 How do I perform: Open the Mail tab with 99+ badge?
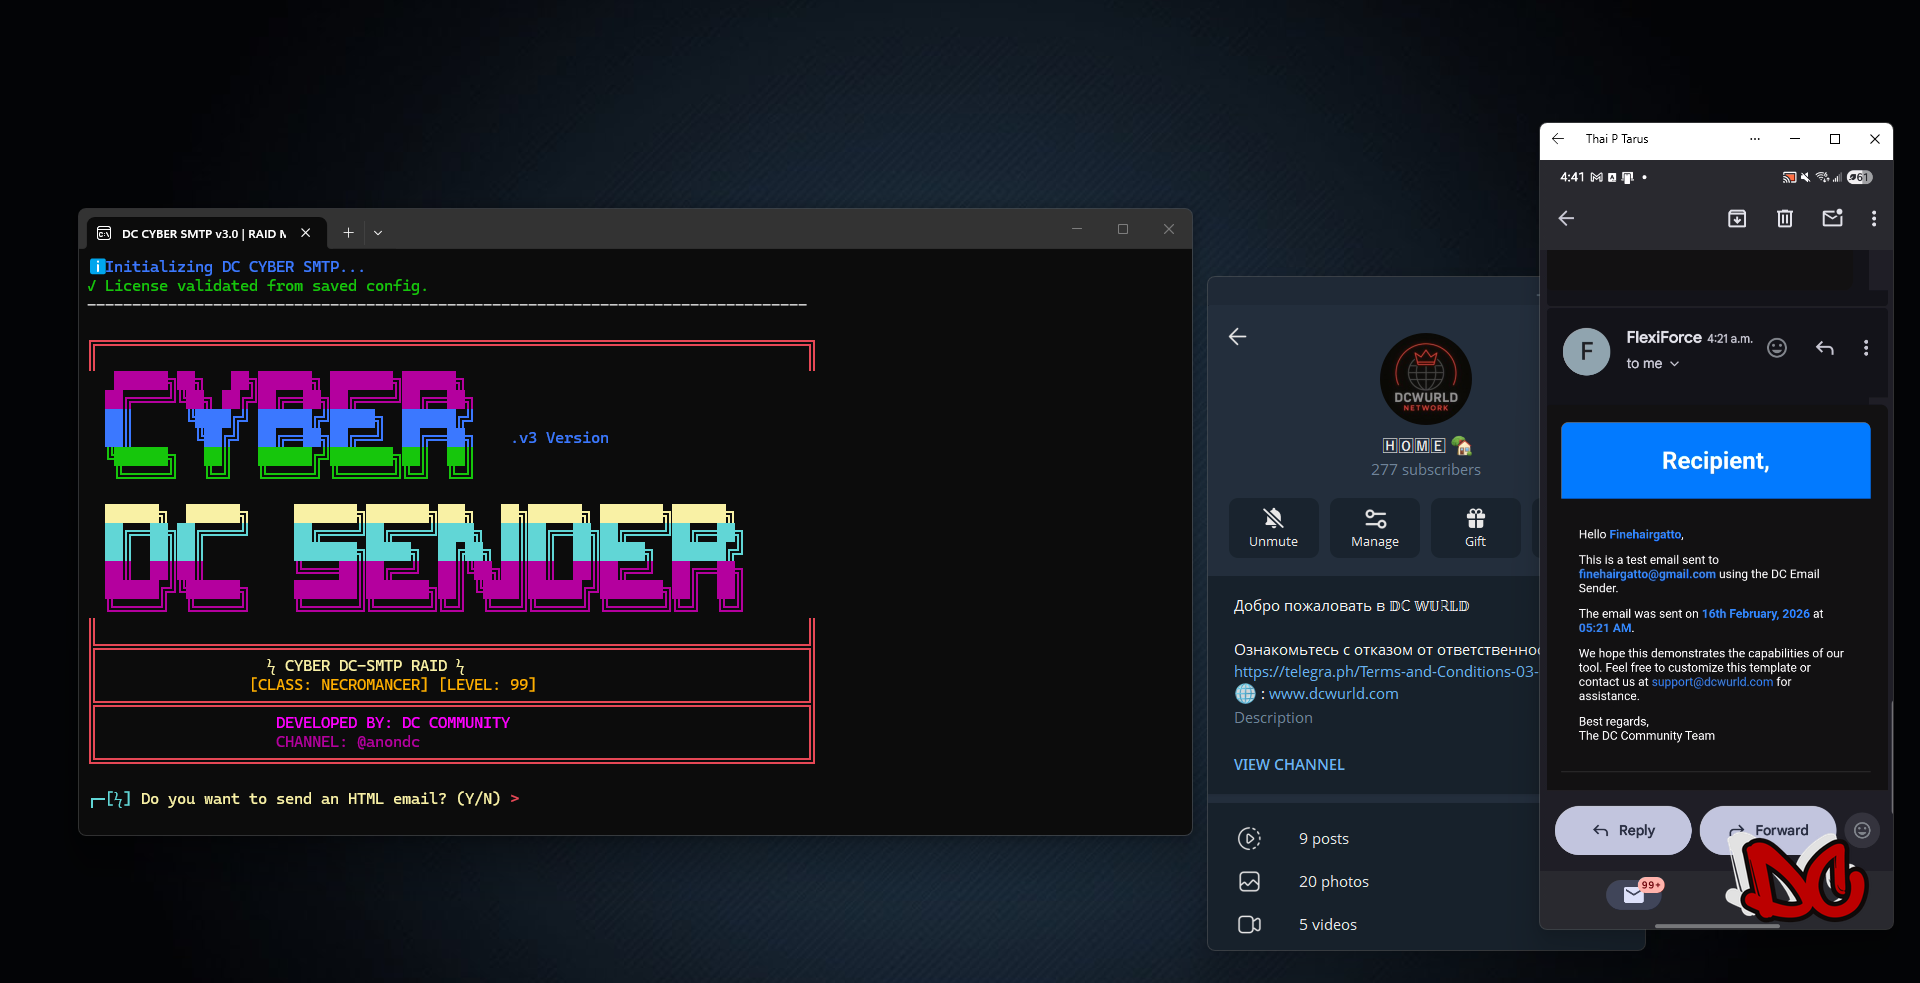(1634, 893)
